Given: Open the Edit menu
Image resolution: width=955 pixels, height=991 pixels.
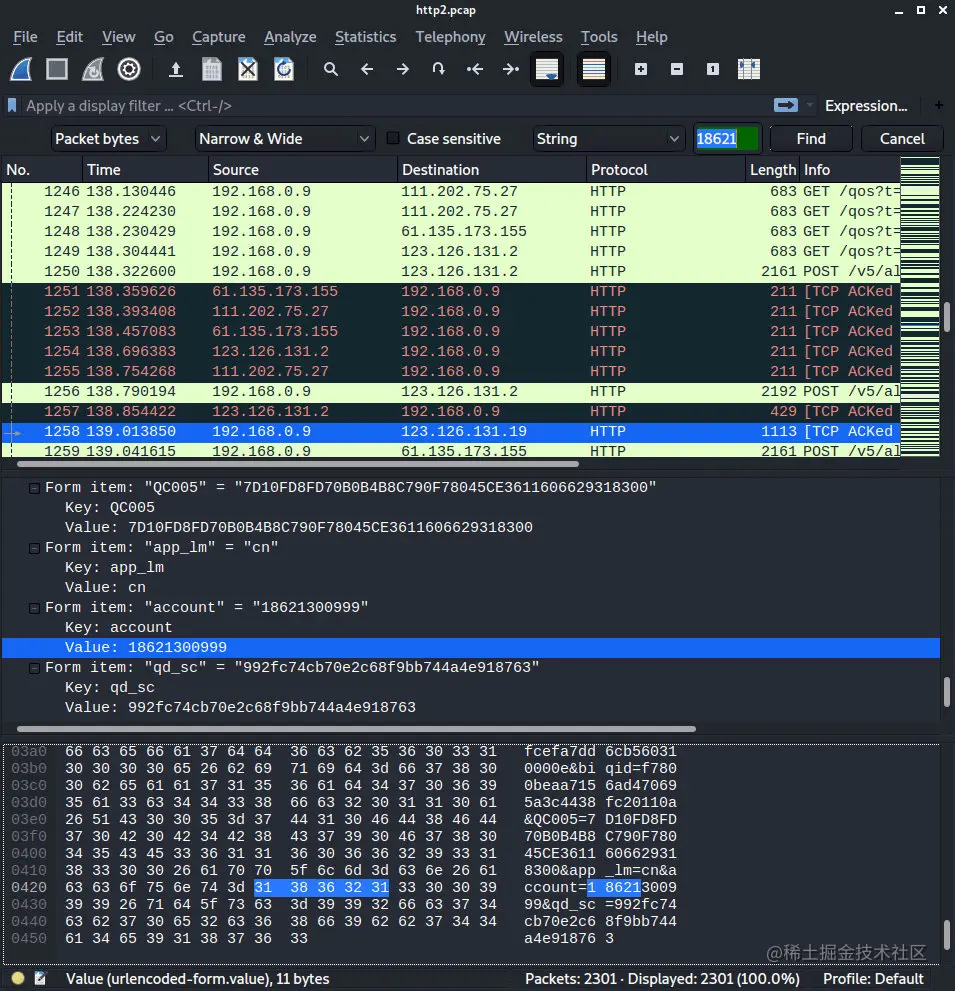Looking at the screenshot, I should click(70, 37).
